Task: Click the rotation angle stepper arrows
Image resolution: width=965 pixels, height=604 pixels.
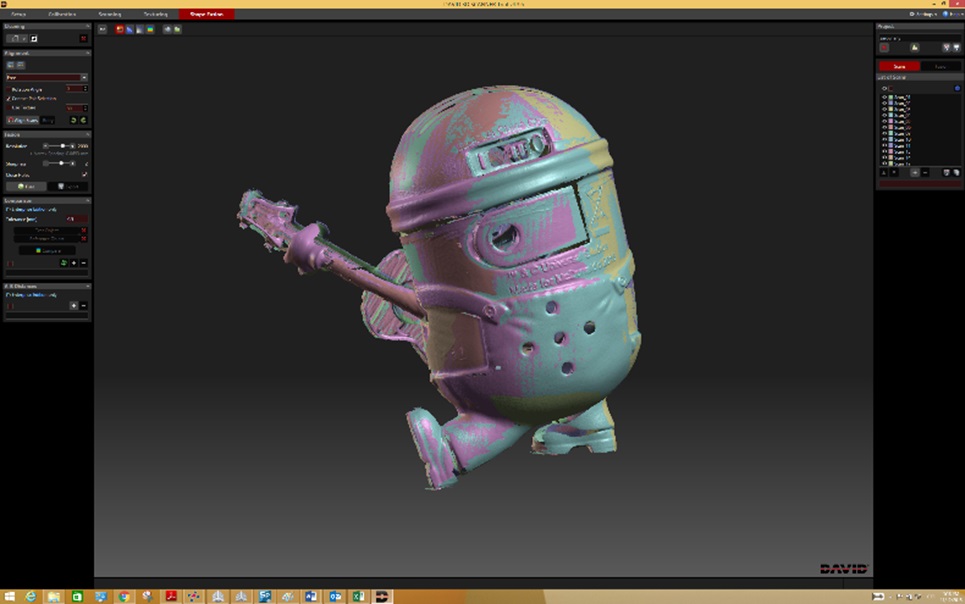Action: point(86,89)
